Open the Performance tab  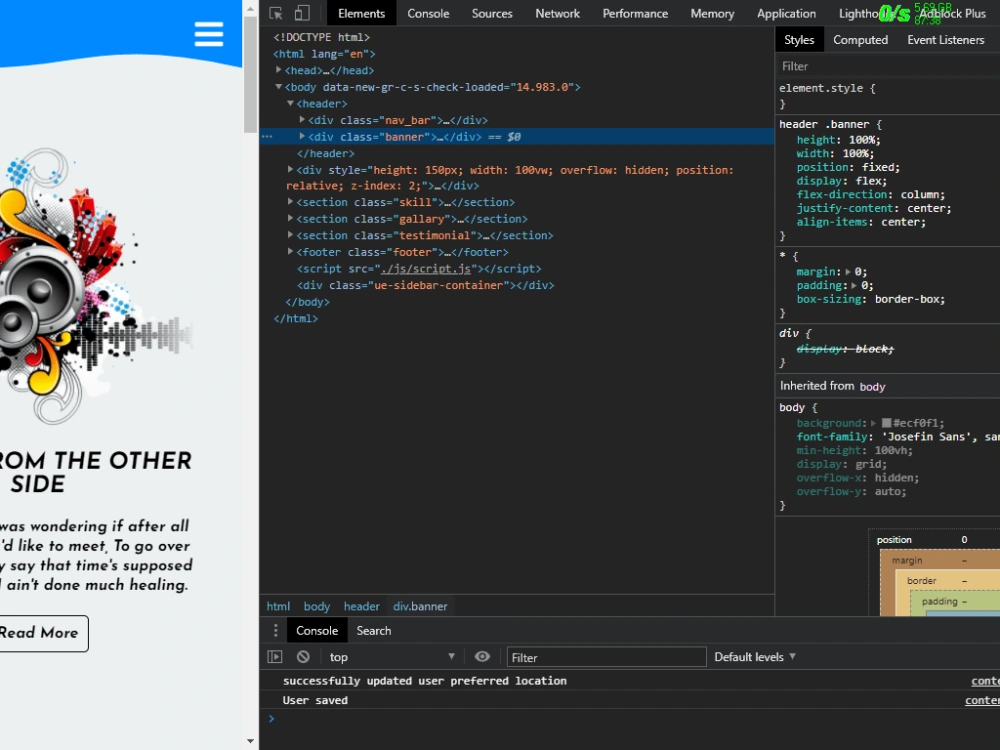click(635, 13)
